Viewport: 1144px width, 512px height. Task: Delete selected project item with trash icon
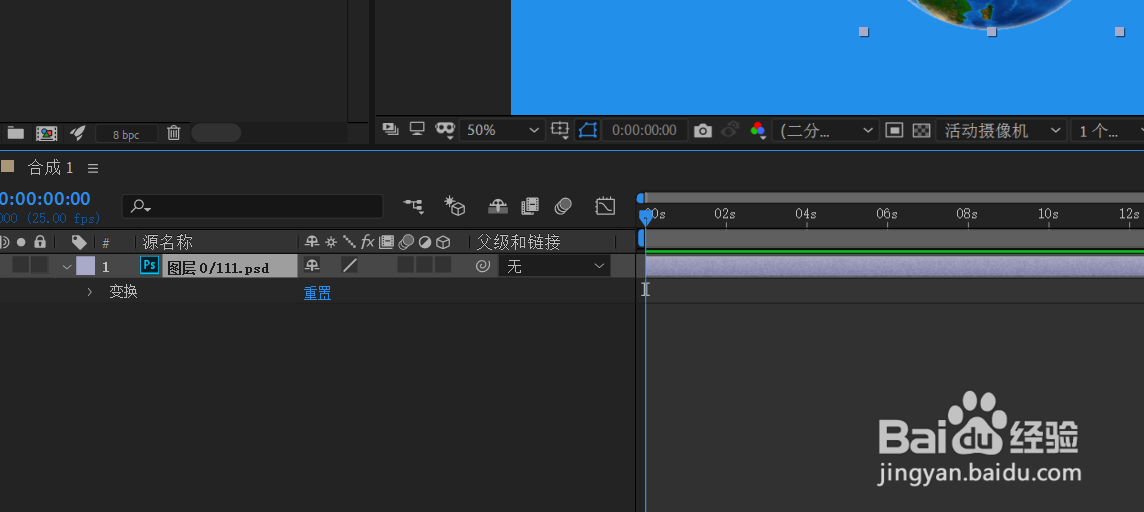pos(174,133)
